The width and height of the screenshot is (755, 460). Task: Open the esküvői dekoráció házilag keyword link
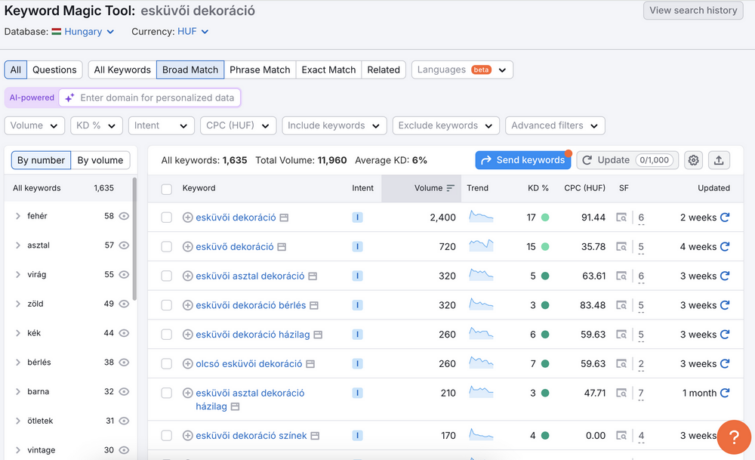[253, 335]
